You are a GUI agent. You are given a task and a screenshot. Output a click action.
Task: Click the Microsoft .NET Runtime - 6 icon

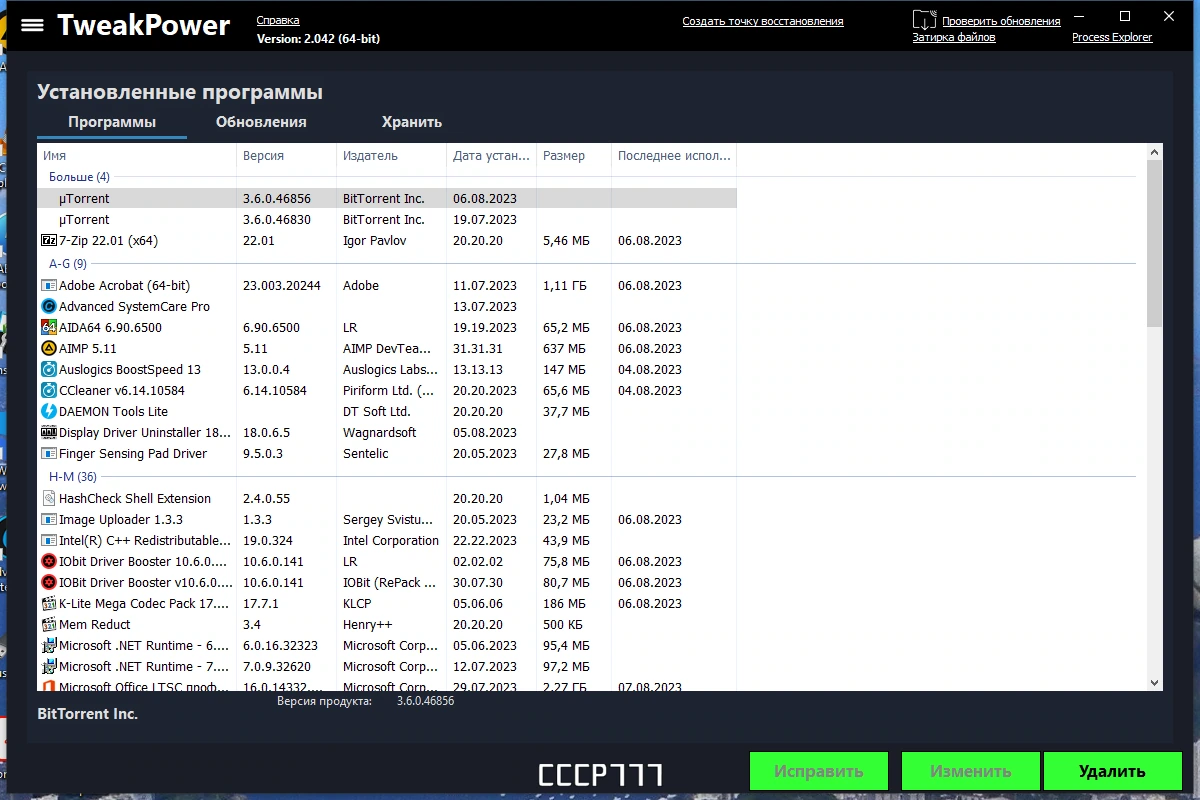click(49, 646)
